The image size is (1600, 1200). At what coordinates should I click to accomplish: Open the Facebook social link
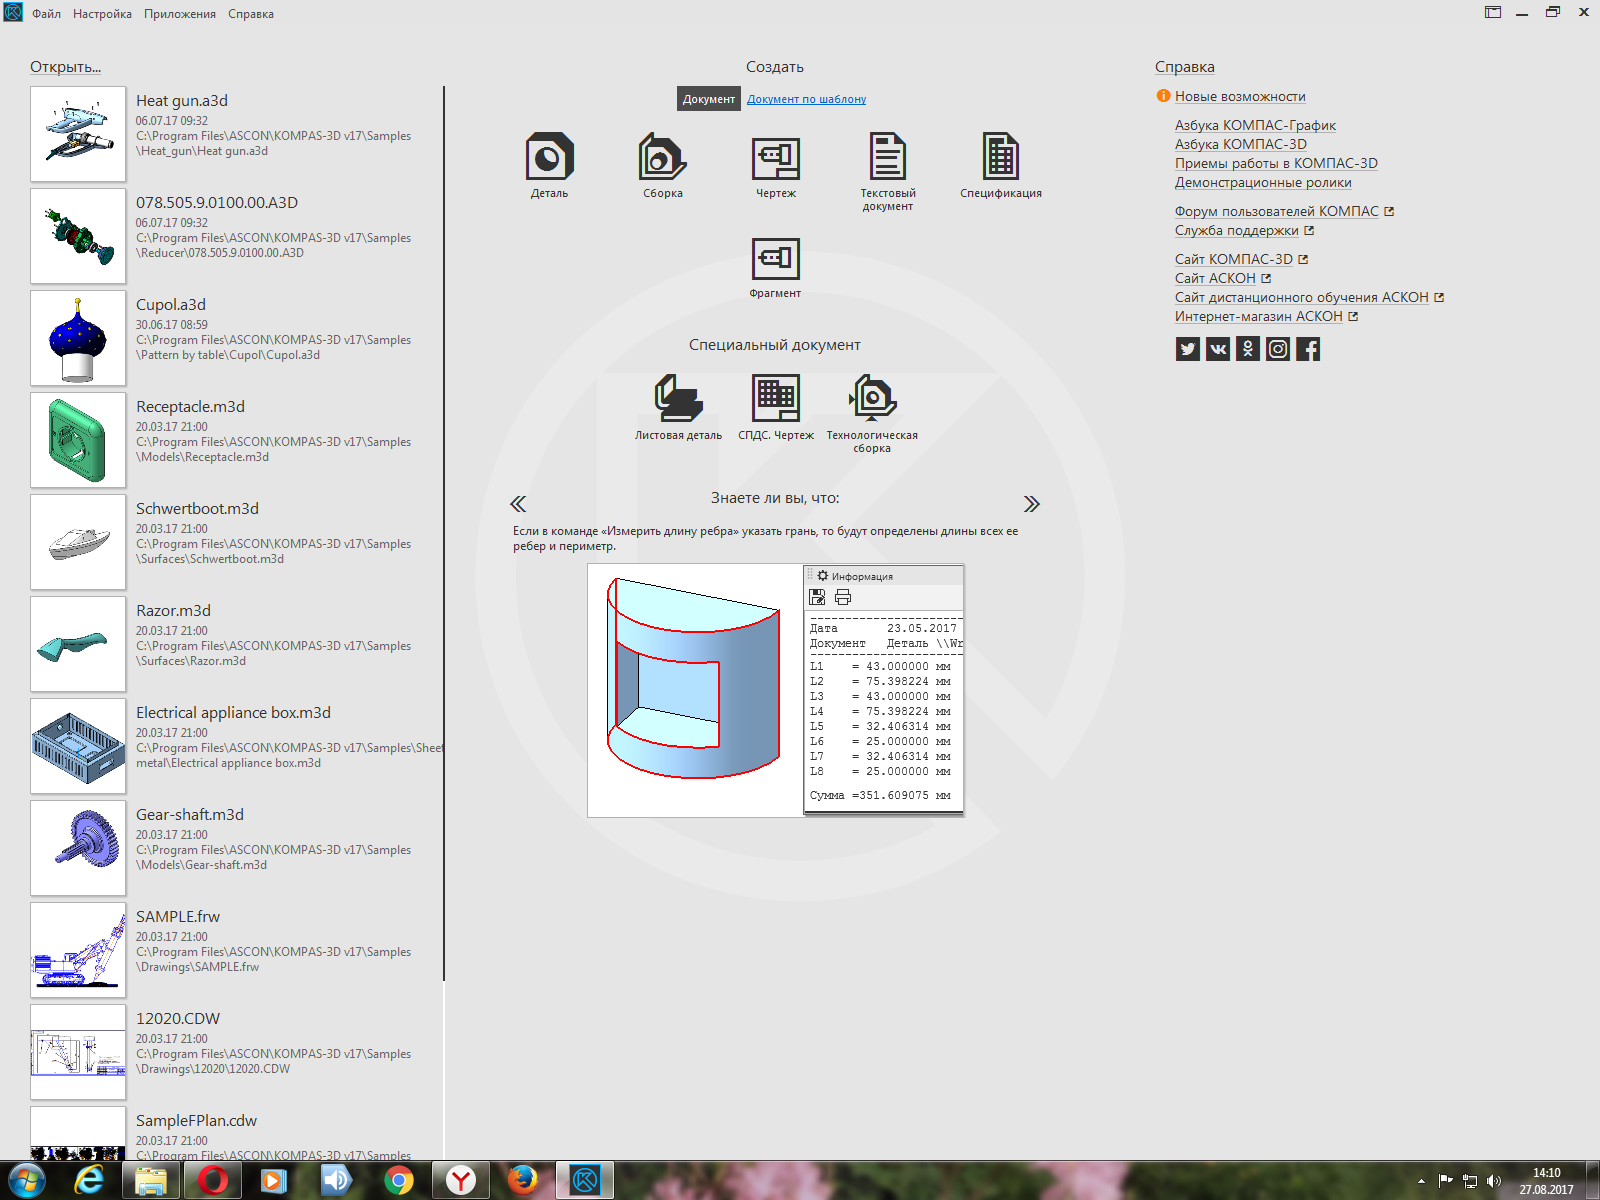tap(1308, 349)
